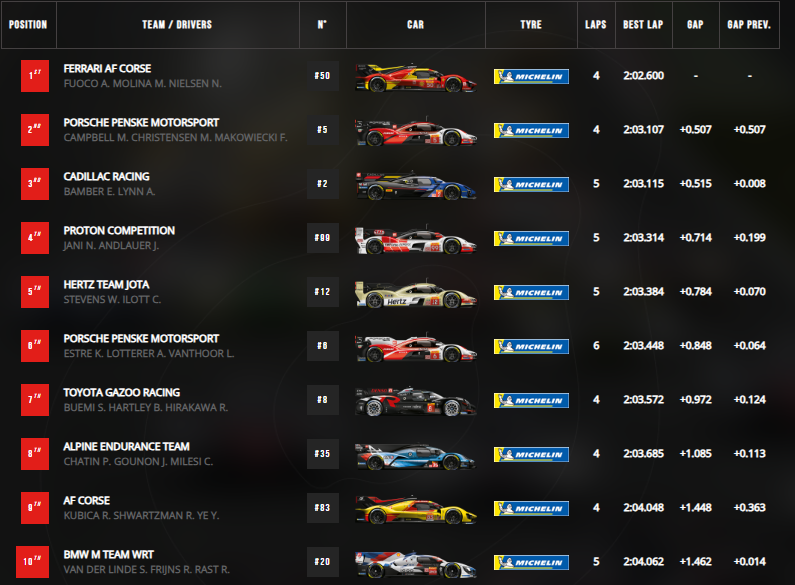Click the Cadillac Racing #2 car image
The height and width of the screenshot is (585, 795).
pyautogui.click(x=415, y=186)
